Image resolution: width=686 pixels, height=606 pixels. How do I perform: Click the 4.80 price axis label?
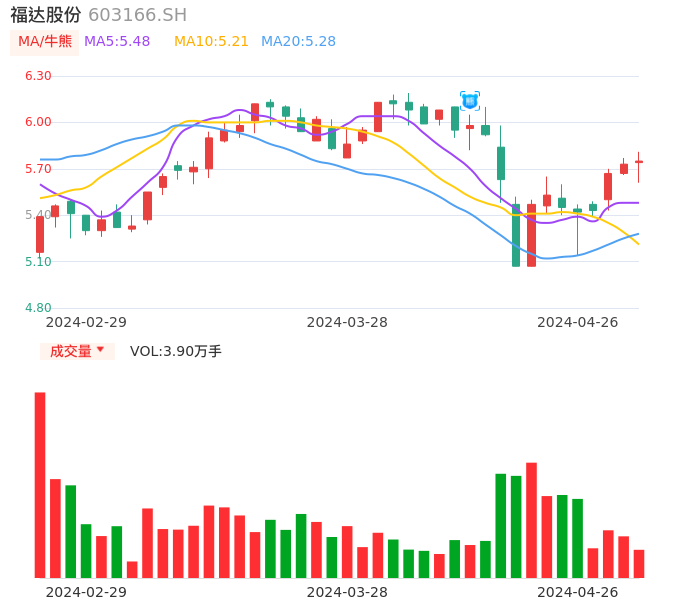coord(38,308)
